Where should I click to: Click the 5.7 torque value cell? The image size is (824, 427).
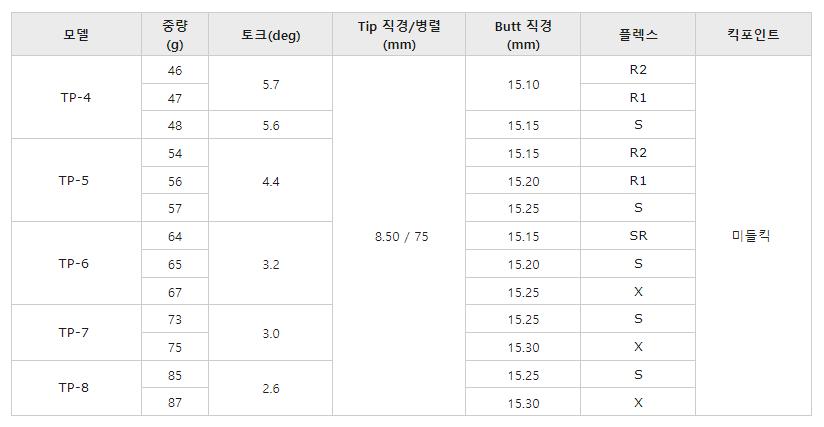270,85
